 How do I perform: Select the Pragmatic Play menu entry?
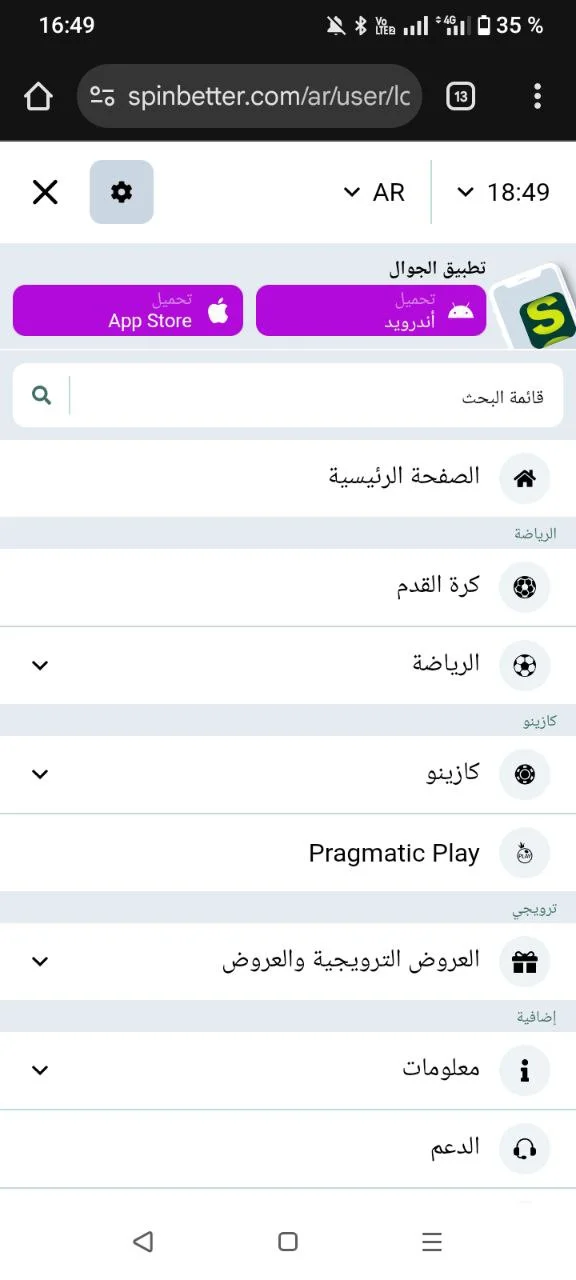click(x=393, y=853)
